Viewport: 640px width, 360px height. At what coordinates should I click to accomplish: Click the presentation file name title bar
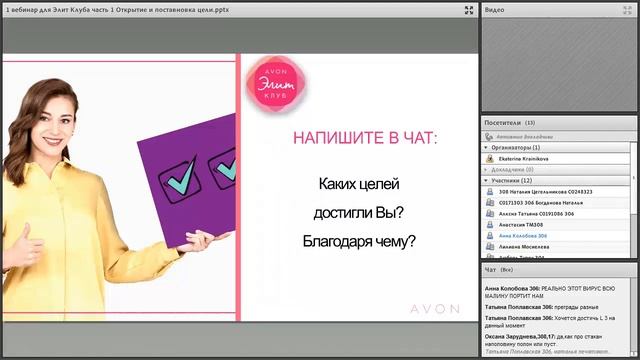coord(240,10)
